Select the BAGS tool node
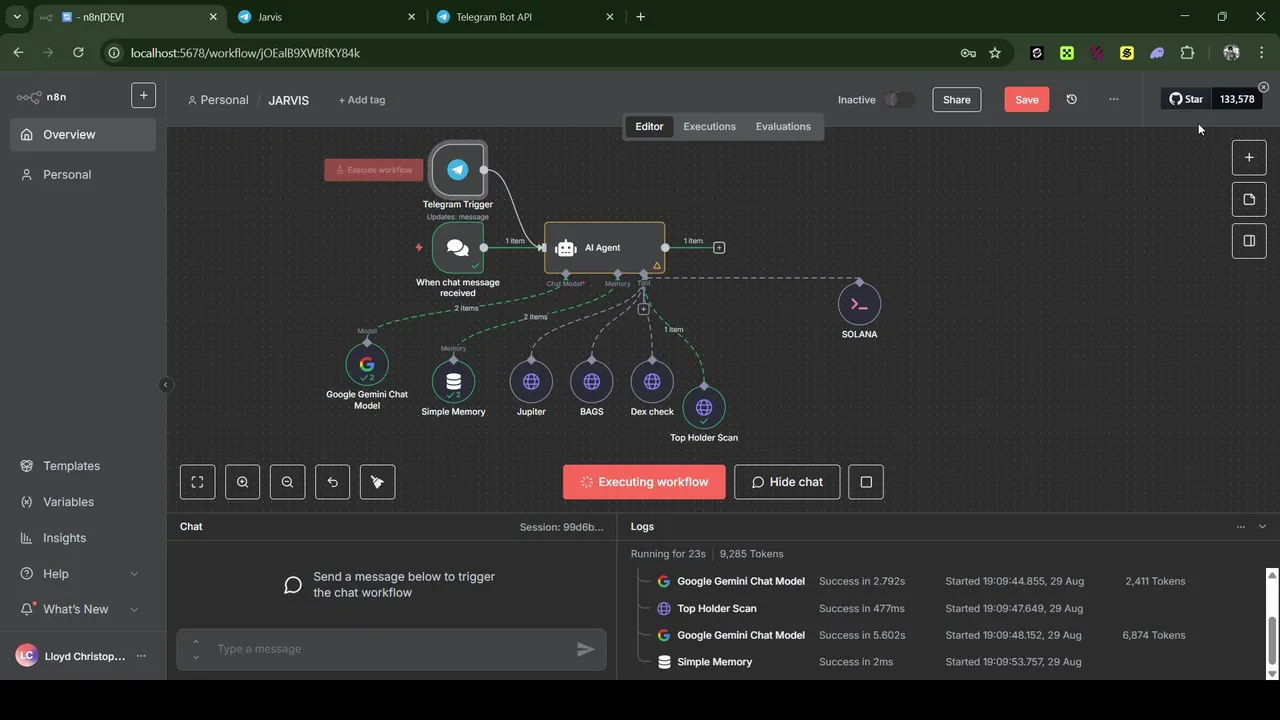Viewport: 1280px width, 720px height. pos(592,382)
